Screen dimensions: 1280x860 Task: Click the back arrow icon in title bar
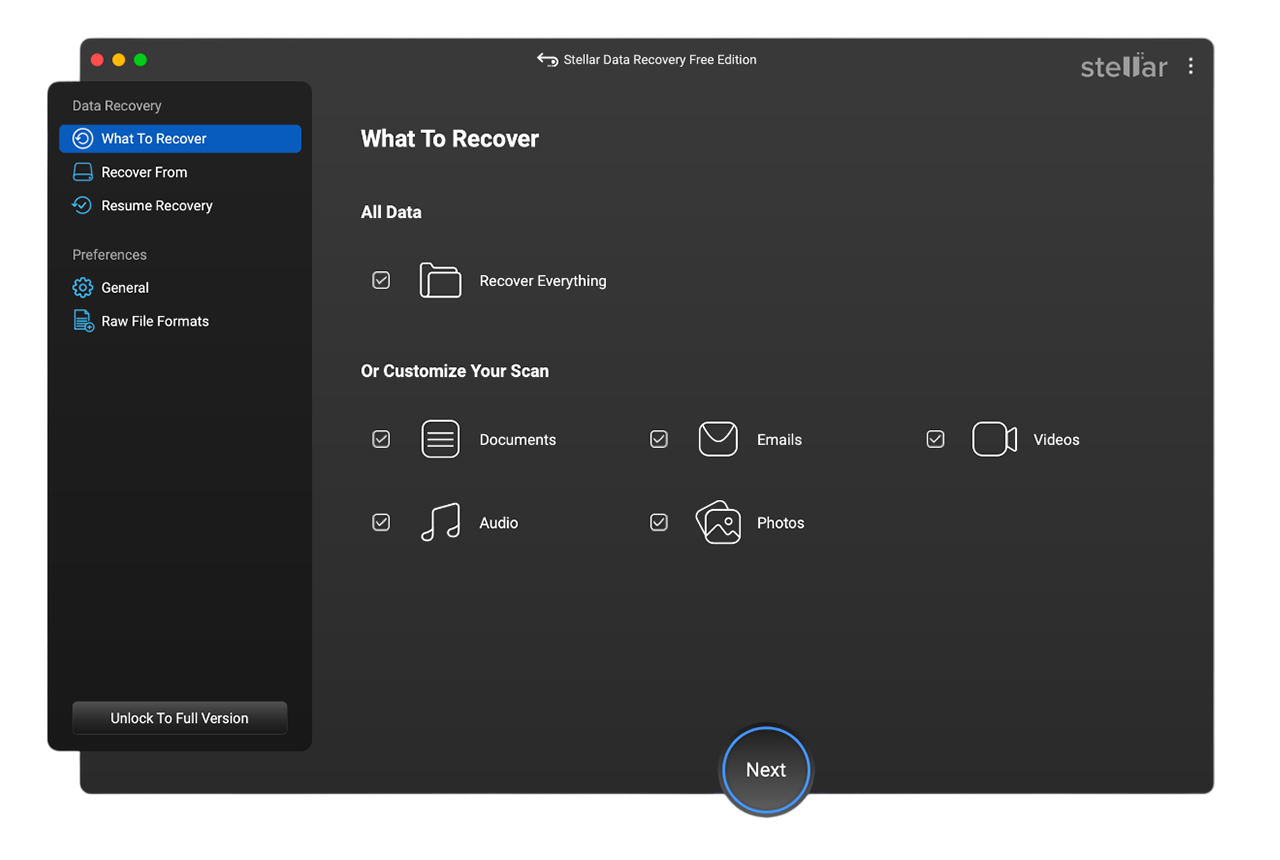point(547,60)
